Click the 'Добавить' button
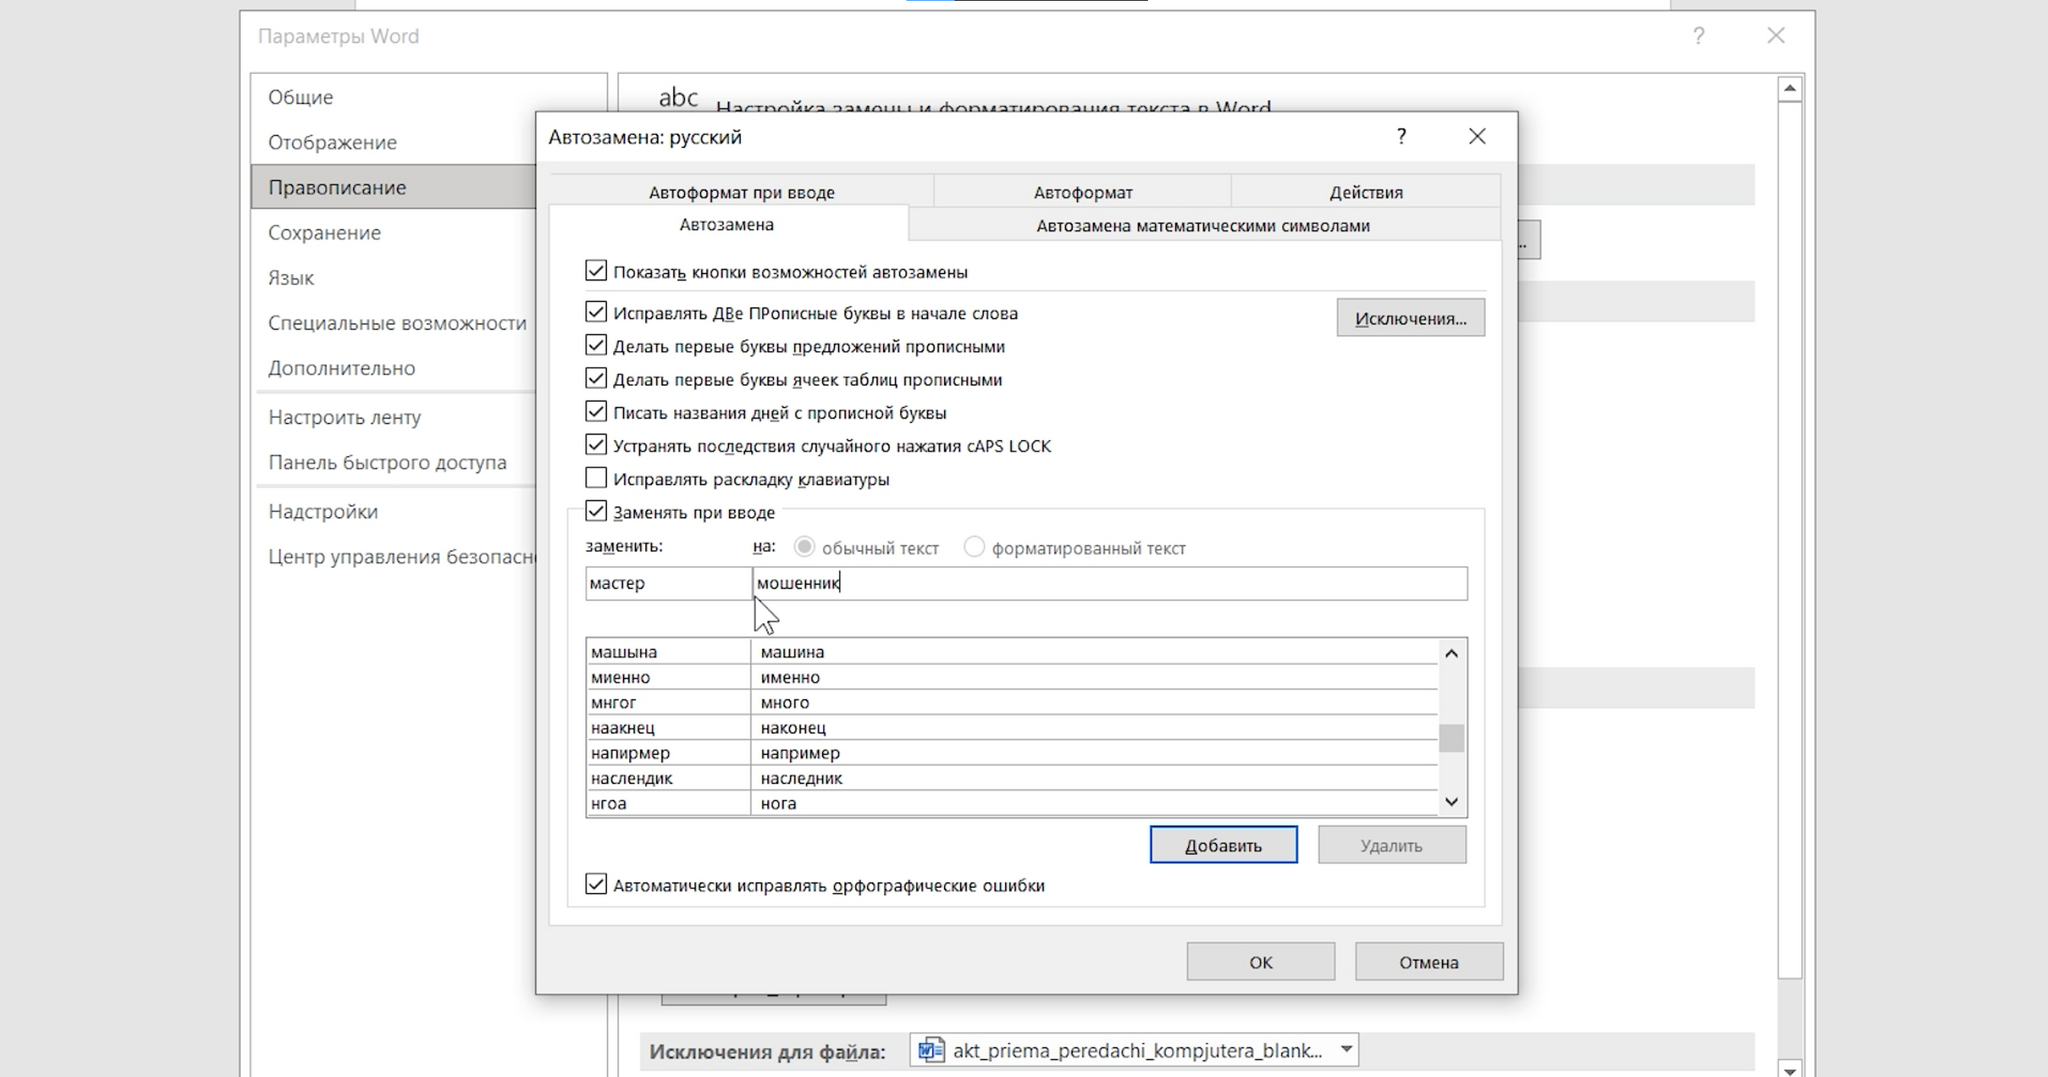 (1223, 845)
